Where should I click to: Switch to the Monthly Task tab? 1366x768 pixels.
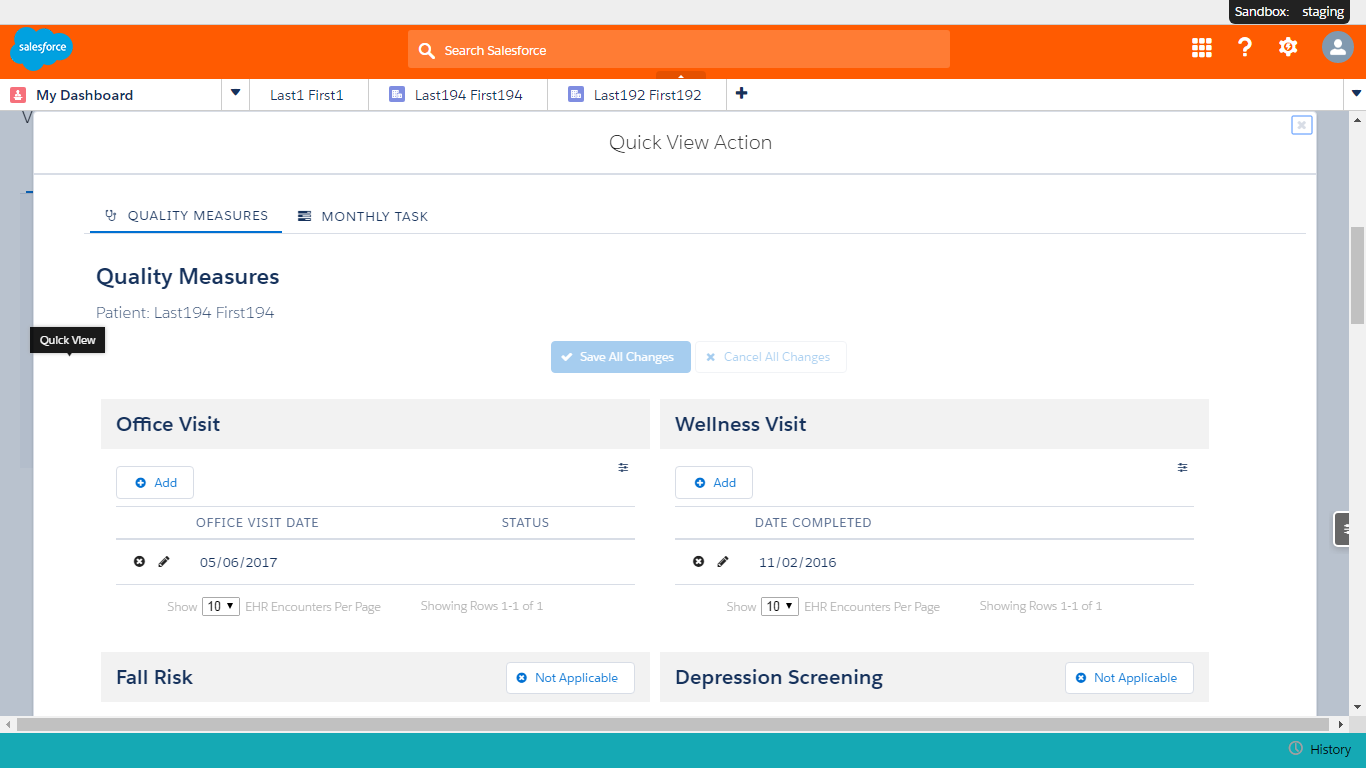[363, 216]
